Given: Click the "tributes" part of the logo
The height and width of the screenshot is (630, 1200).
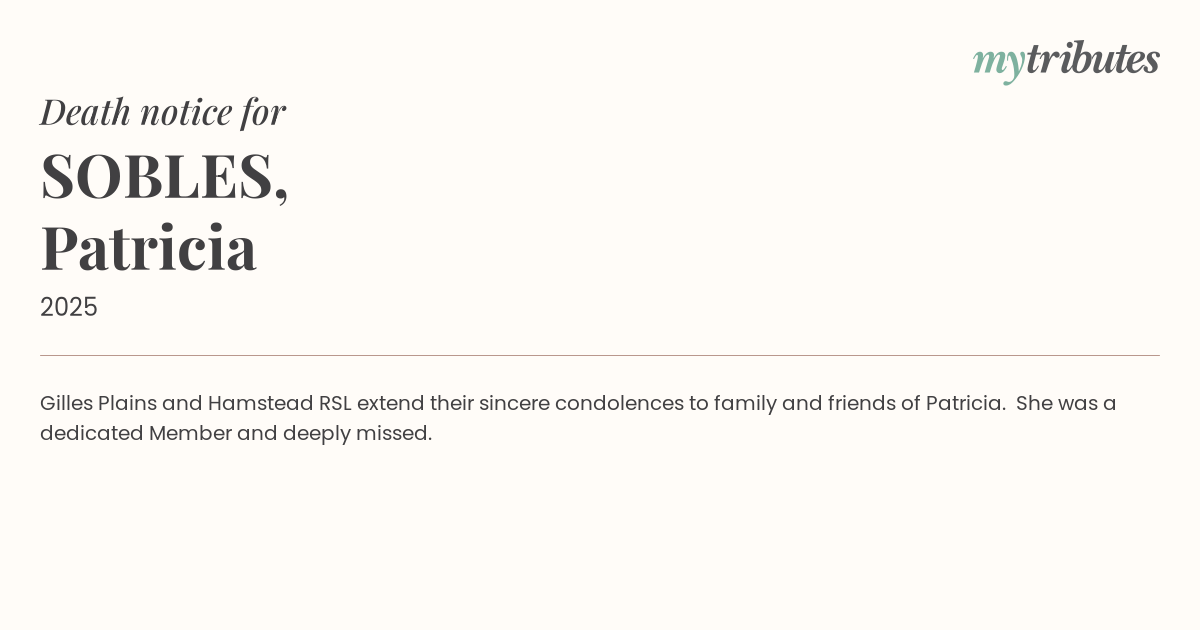Looking at the screenshot, I should 1092,59.
